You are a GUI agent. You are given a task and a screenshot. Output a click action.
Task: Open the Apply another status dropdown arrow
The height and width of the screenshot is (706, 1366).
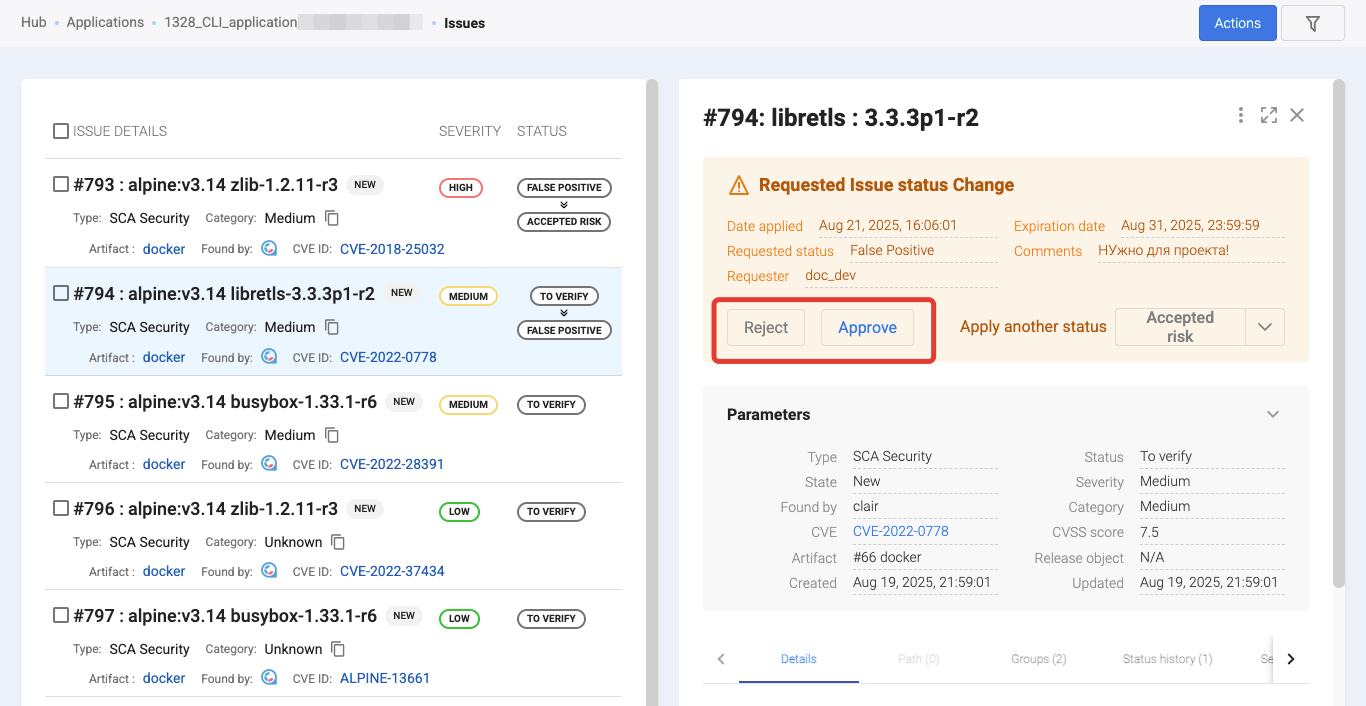1264,327
